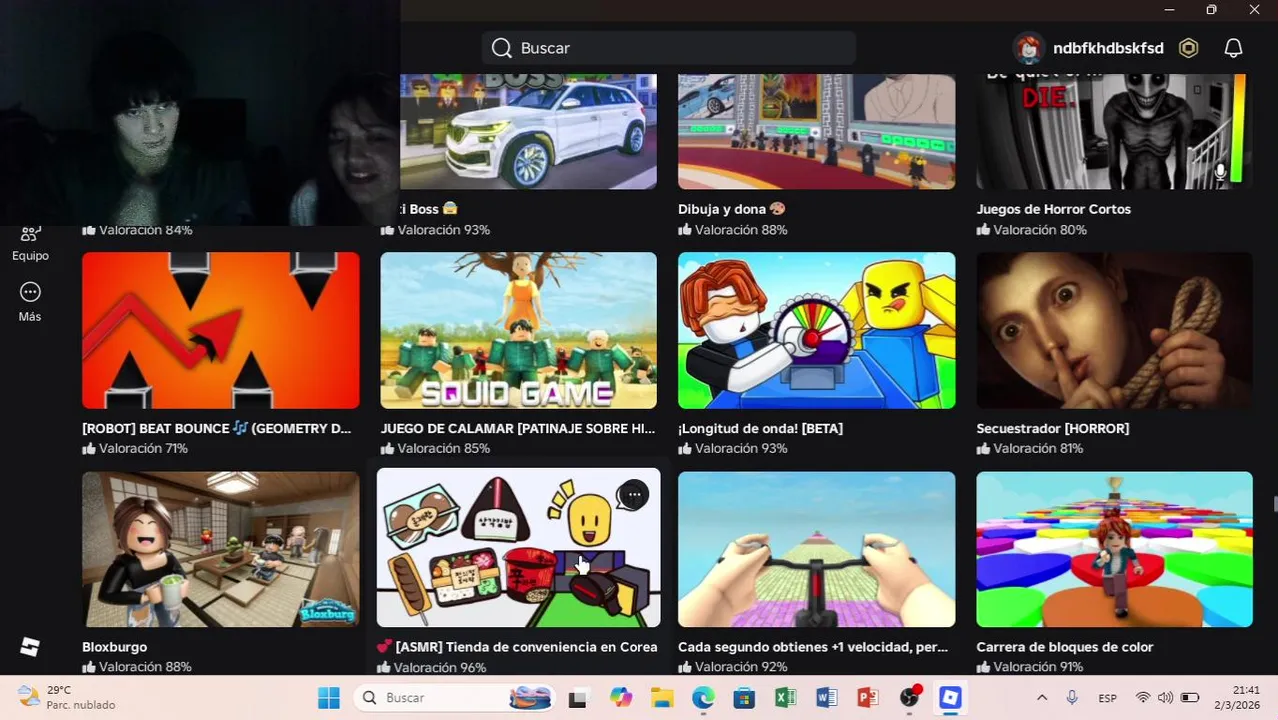Open the Squid Game thumbnail
This screenshot has height=720, width=1278.
(518, 330)
